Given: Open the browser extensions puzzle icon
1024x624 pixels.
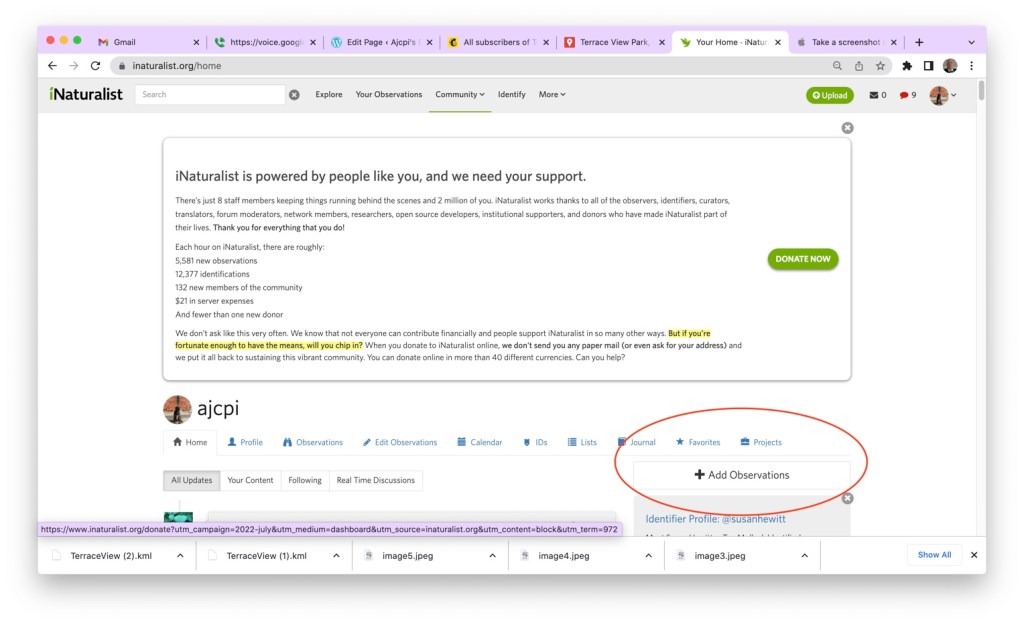Looking at the screenshot, I should tap(907, 66).
